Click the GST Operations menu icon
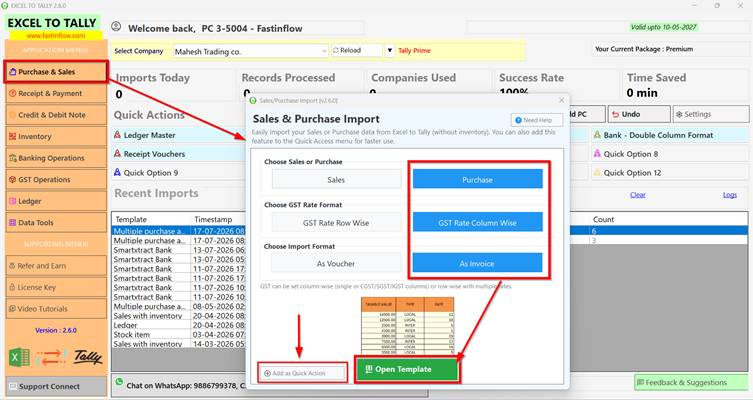Image resolution: width=753 pixels, height=400 pixels. pos(12,180)
